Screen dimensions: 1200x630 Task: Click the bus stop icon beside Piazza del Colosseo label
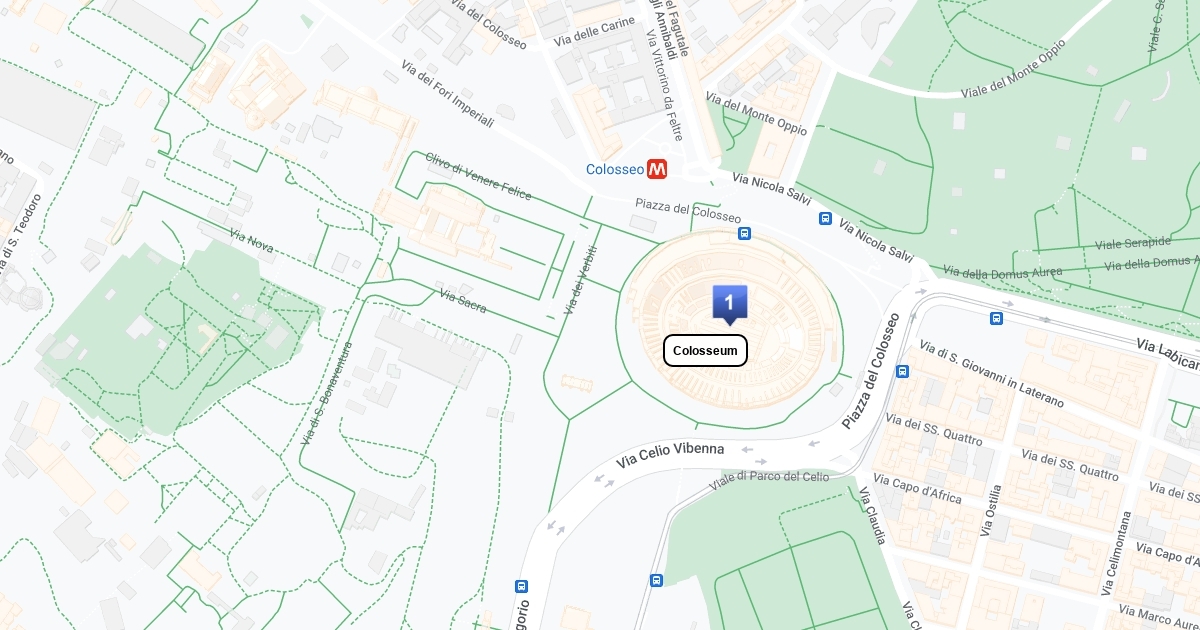(745, 233)
